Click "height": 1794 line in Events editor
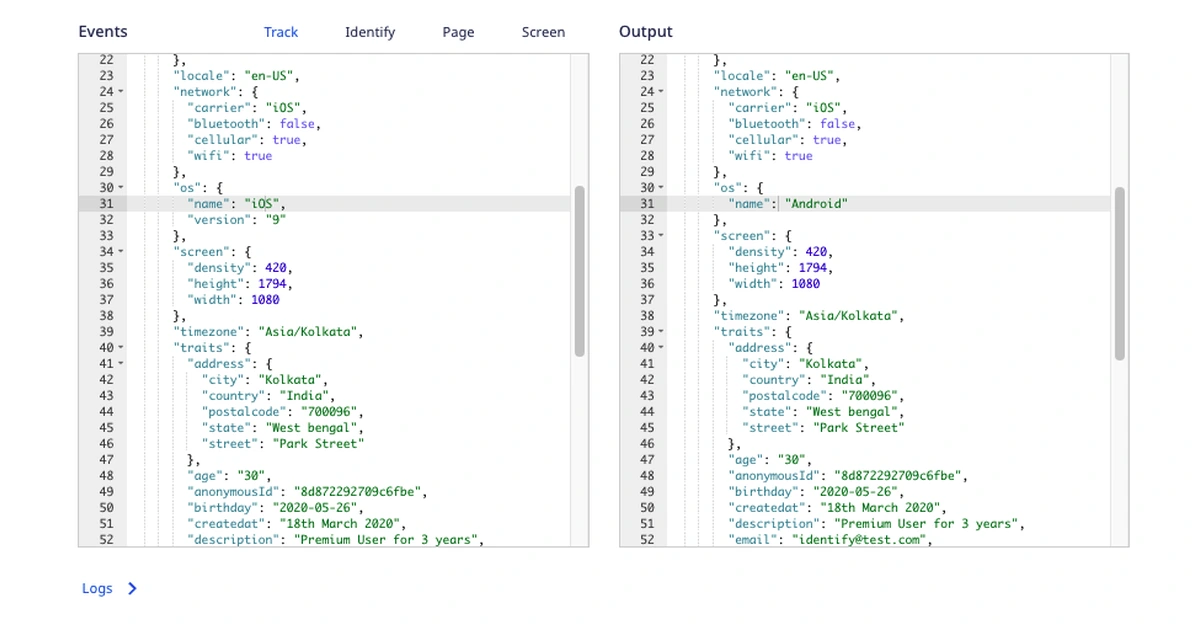Screen dimensions: 1200x630 (239, 284)
